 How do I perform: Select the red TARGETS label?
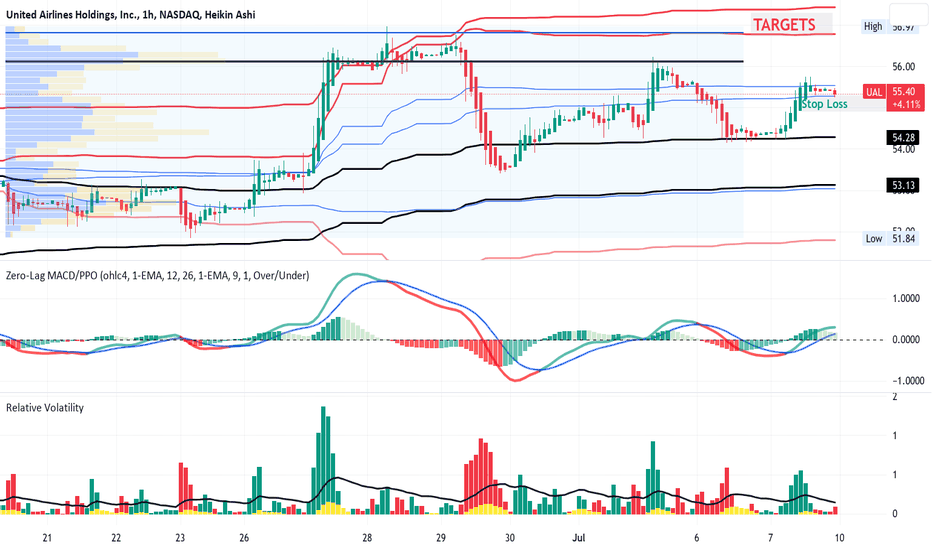click(785, 24)
